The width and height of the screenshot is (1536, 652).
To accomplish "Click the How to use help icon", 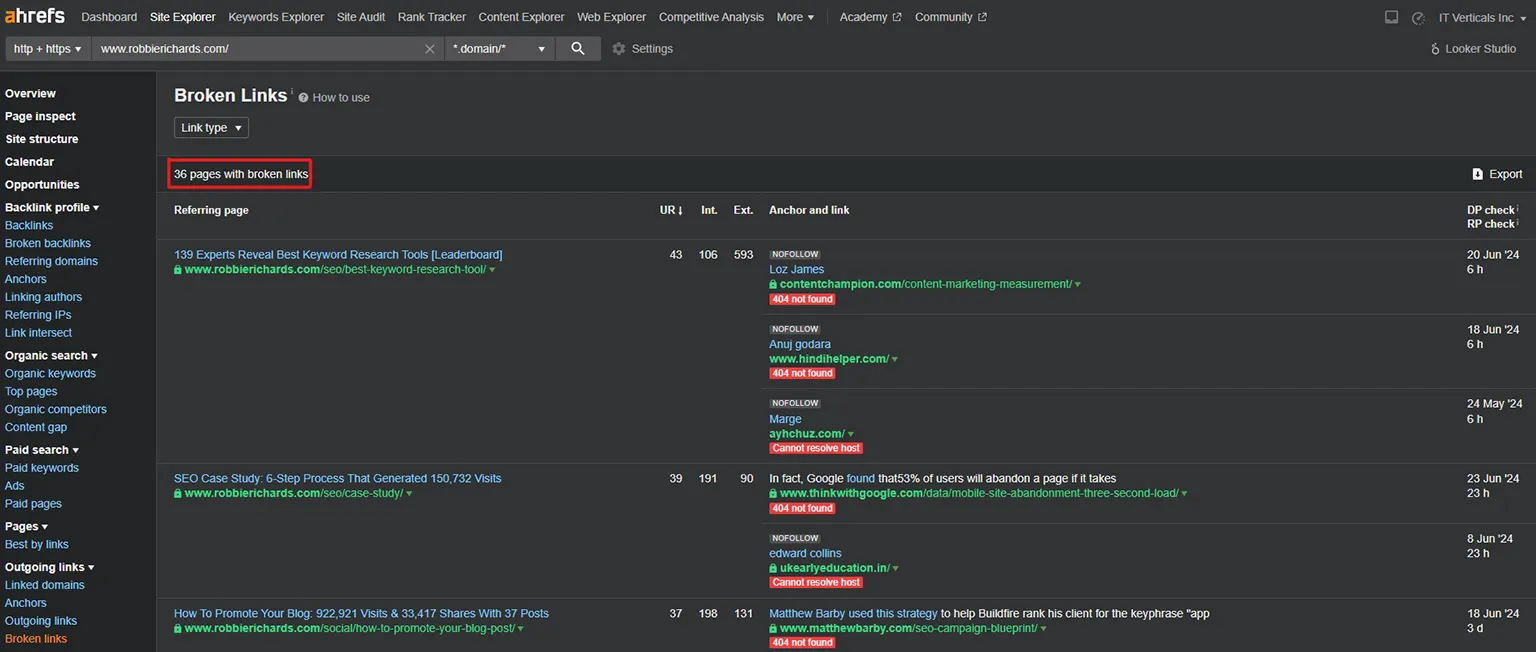I will 303,98.
